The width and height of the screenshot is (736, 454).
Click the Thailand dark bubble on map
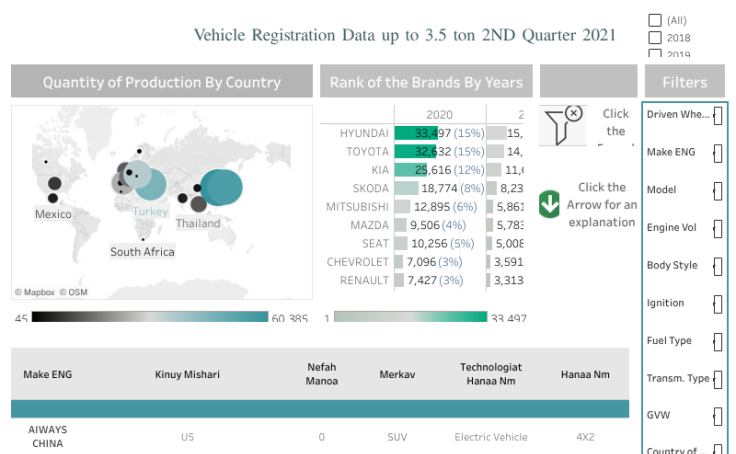(x=198, y=204)
